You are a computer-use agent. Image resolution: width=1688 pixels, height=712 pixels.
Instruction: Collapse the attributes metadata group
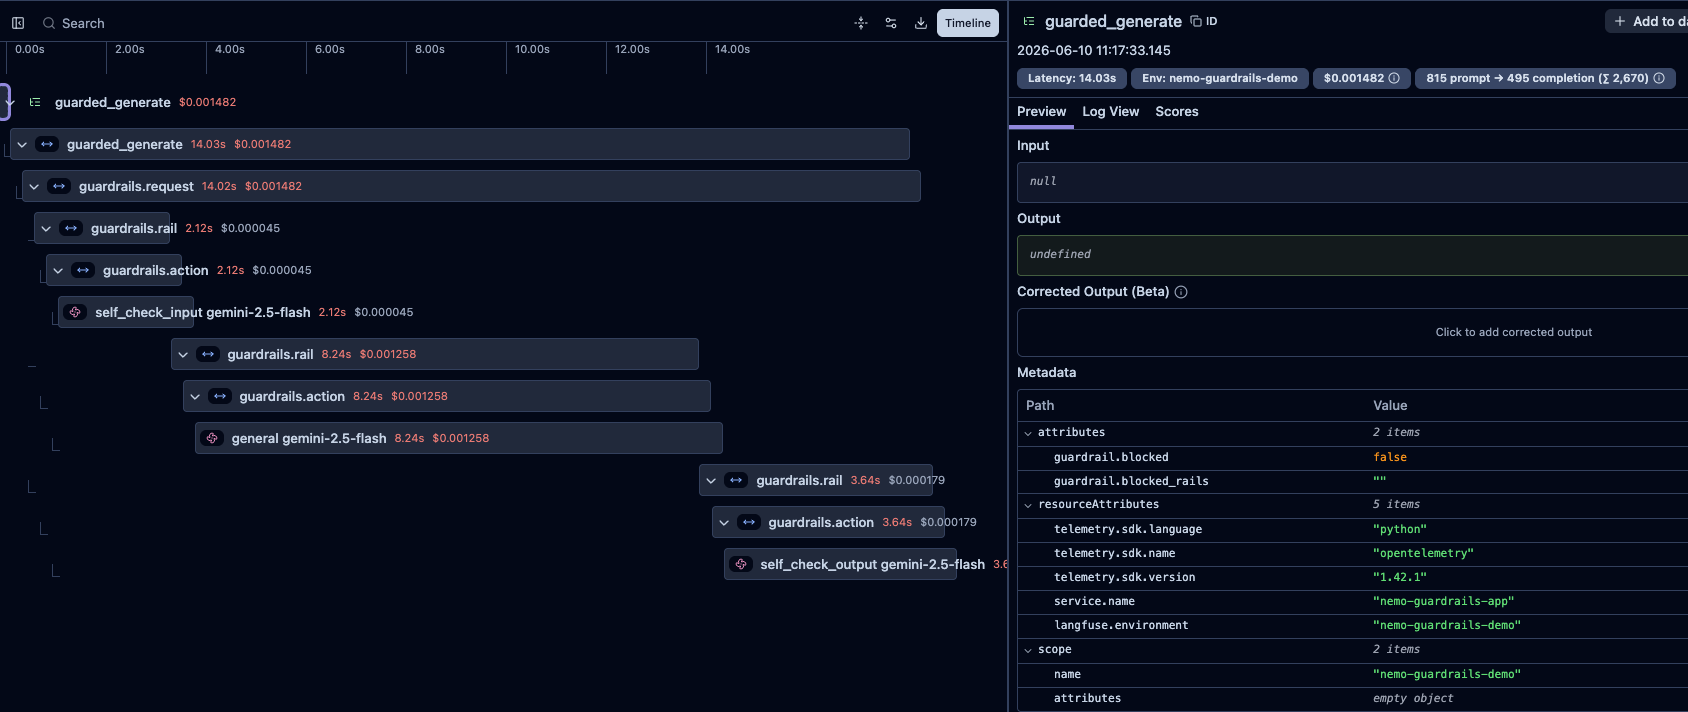coord(1028,433)
